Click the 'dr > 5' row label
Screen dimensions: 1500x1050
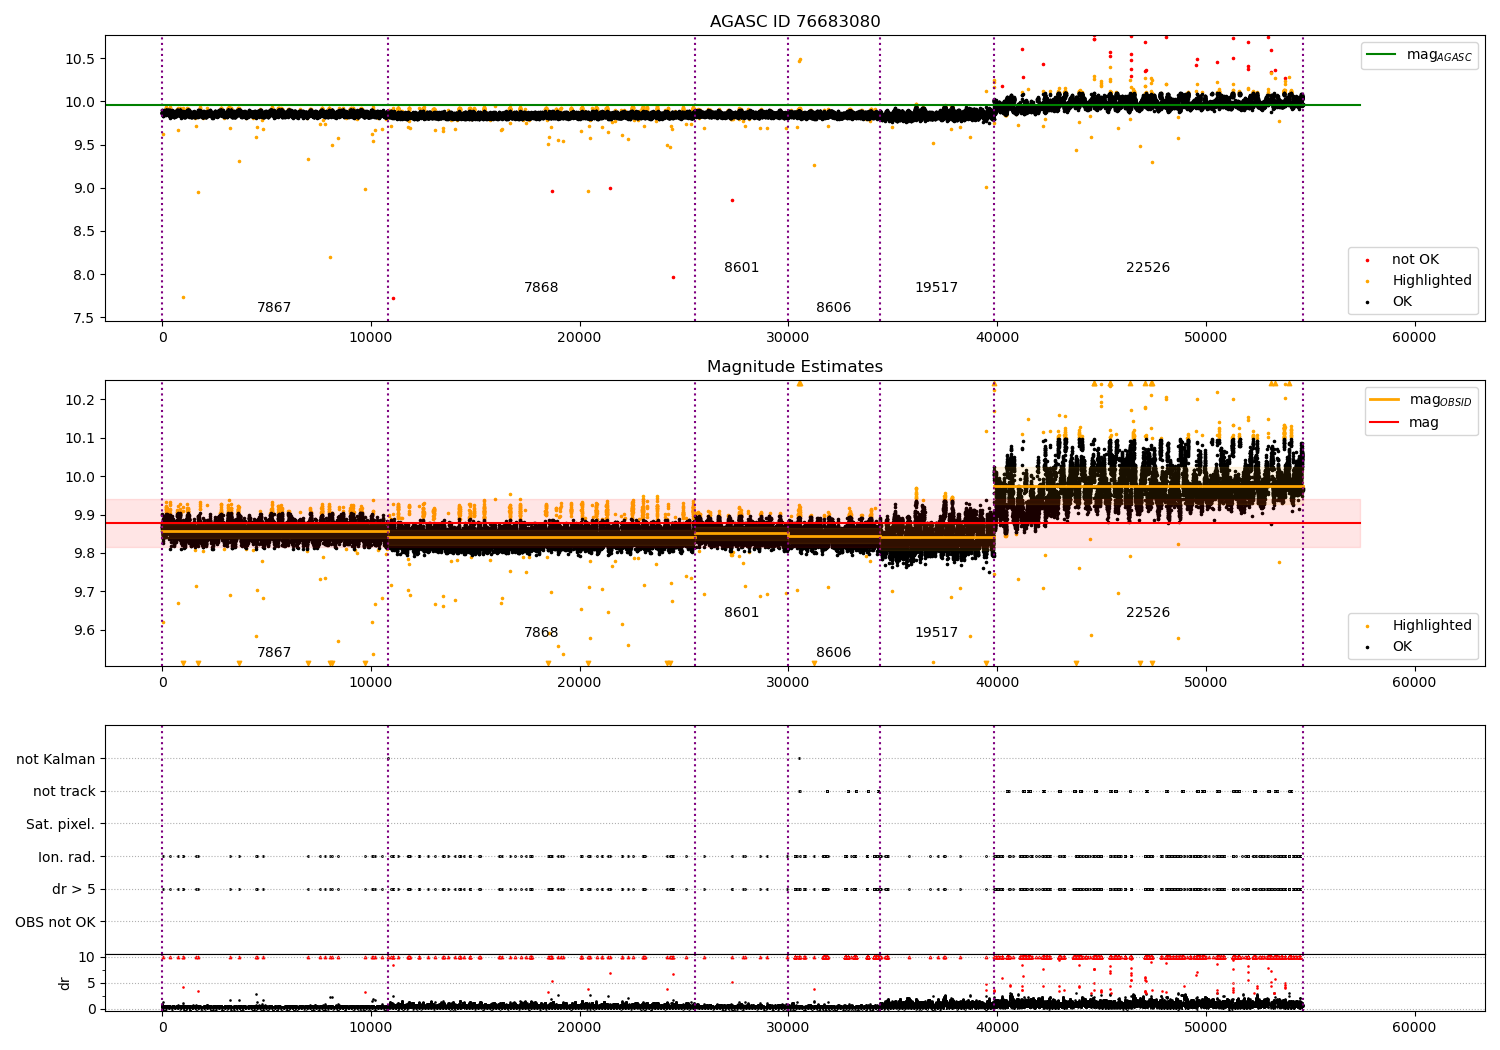[x=74, y=889]
